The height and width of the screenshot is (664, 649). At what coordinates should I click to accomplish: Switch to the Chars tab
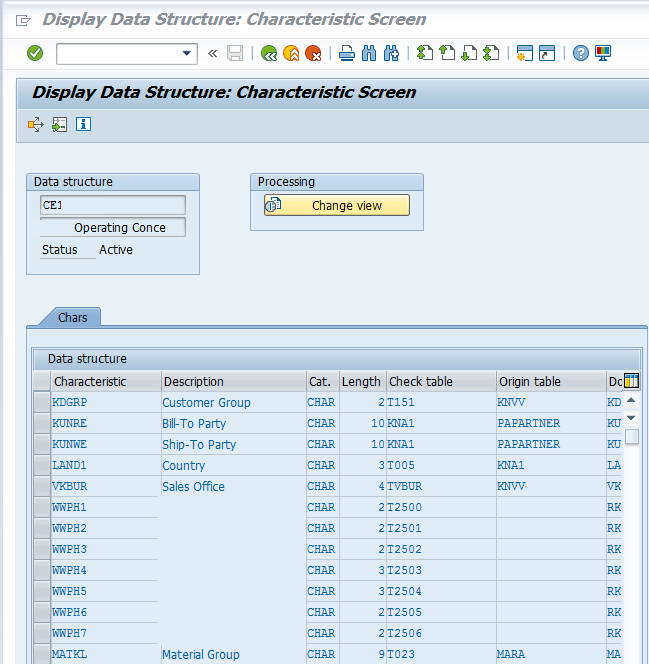click(x=72, y=317)
